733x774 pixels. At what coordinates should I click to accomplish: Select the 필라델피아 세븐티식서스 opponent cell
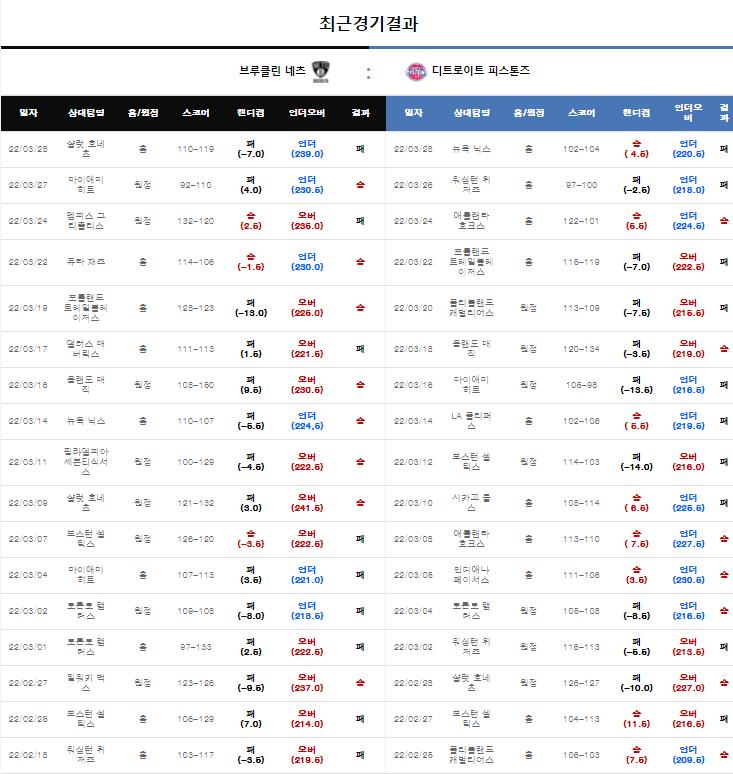pyautogui.click(x=86, y=462)
